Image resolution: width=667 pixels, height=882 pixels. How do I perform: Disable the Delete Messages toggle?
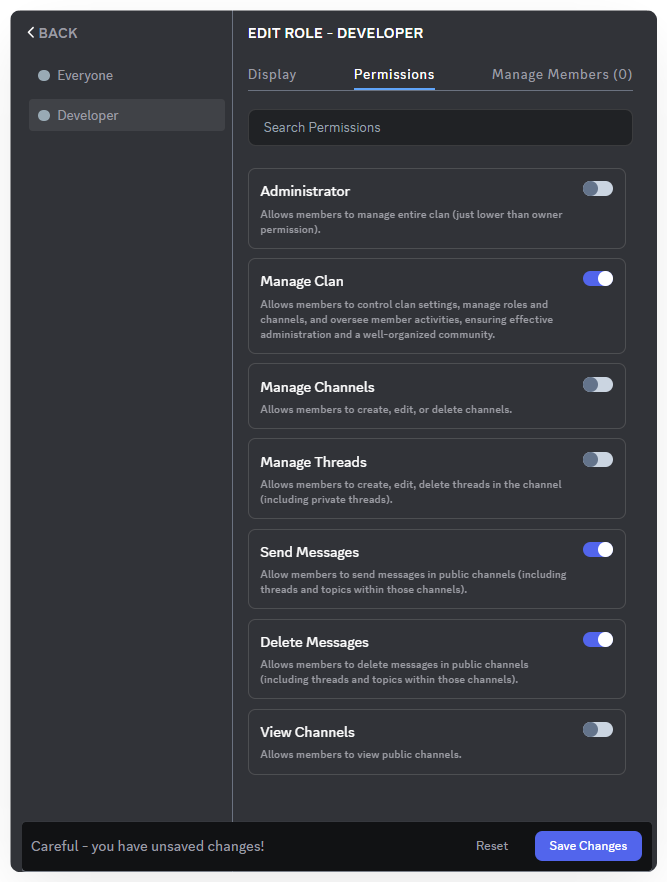click(x=597, y=640)
